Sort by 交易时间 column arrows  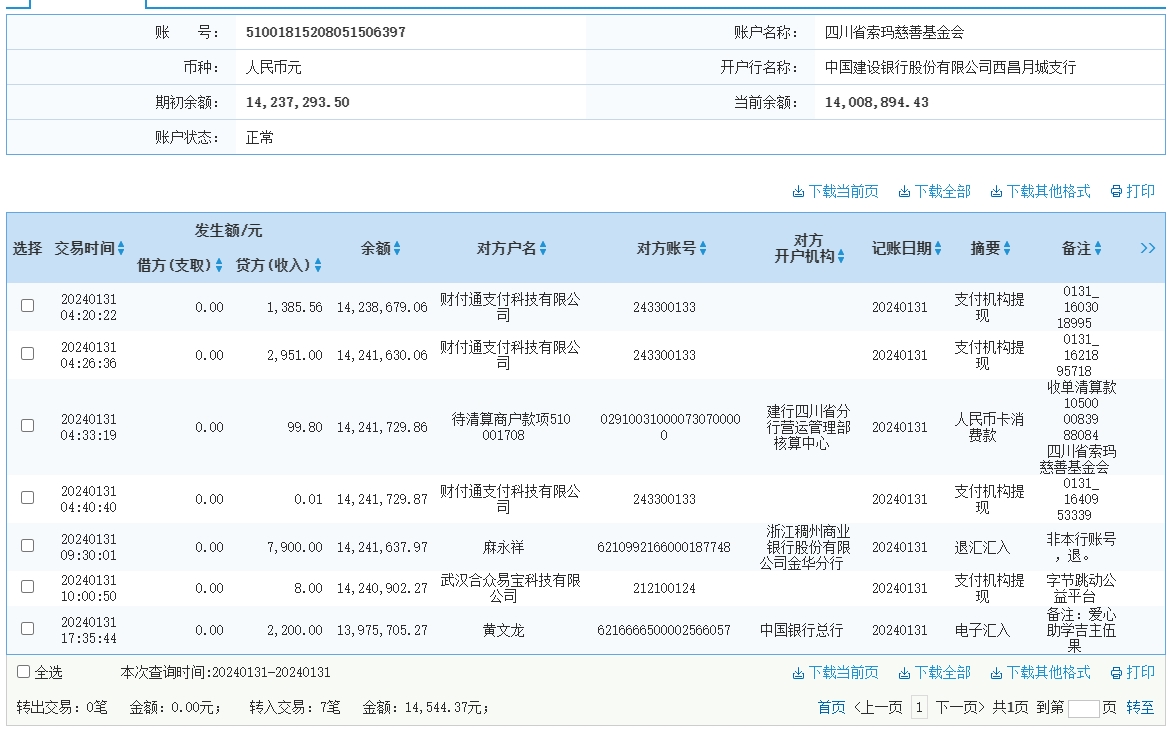pyautogui.click(x=121, y=248)
